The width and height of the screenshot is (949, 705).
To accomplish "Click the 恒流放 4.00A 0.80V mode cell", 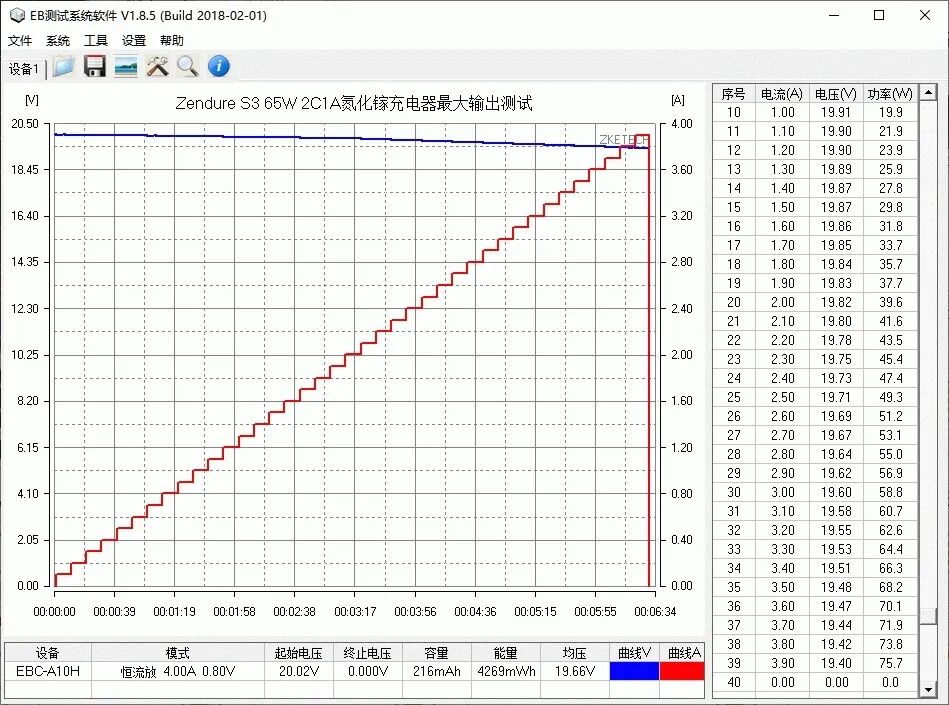I will point(178,671).
